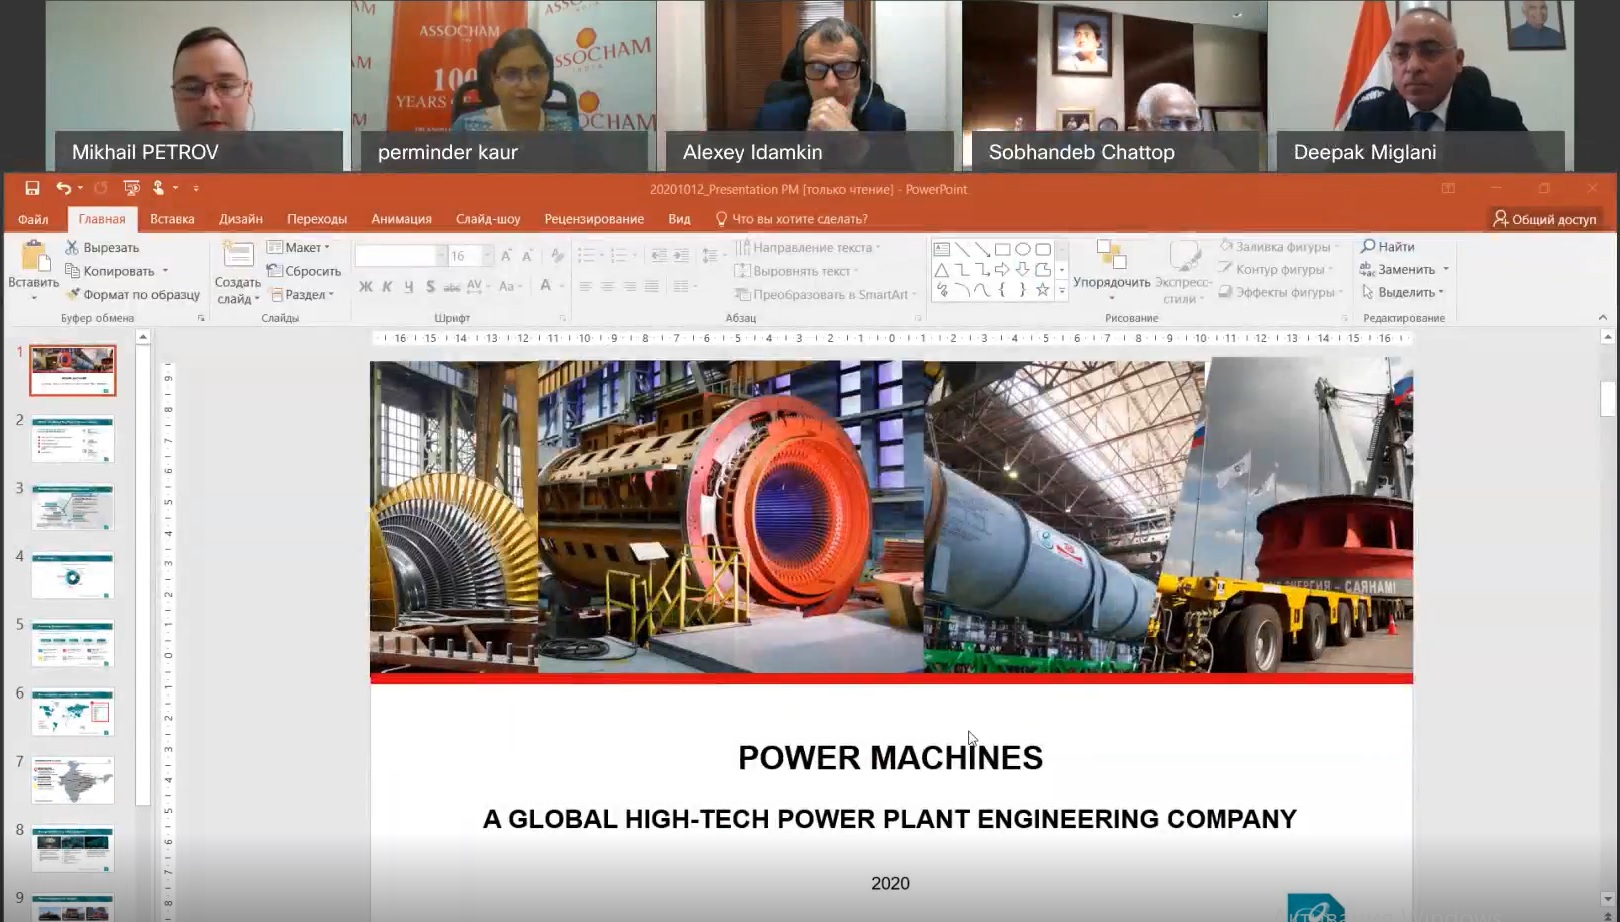Toggle underline Ч formatting
This screenshot has width=1620, height=922.
408,287
